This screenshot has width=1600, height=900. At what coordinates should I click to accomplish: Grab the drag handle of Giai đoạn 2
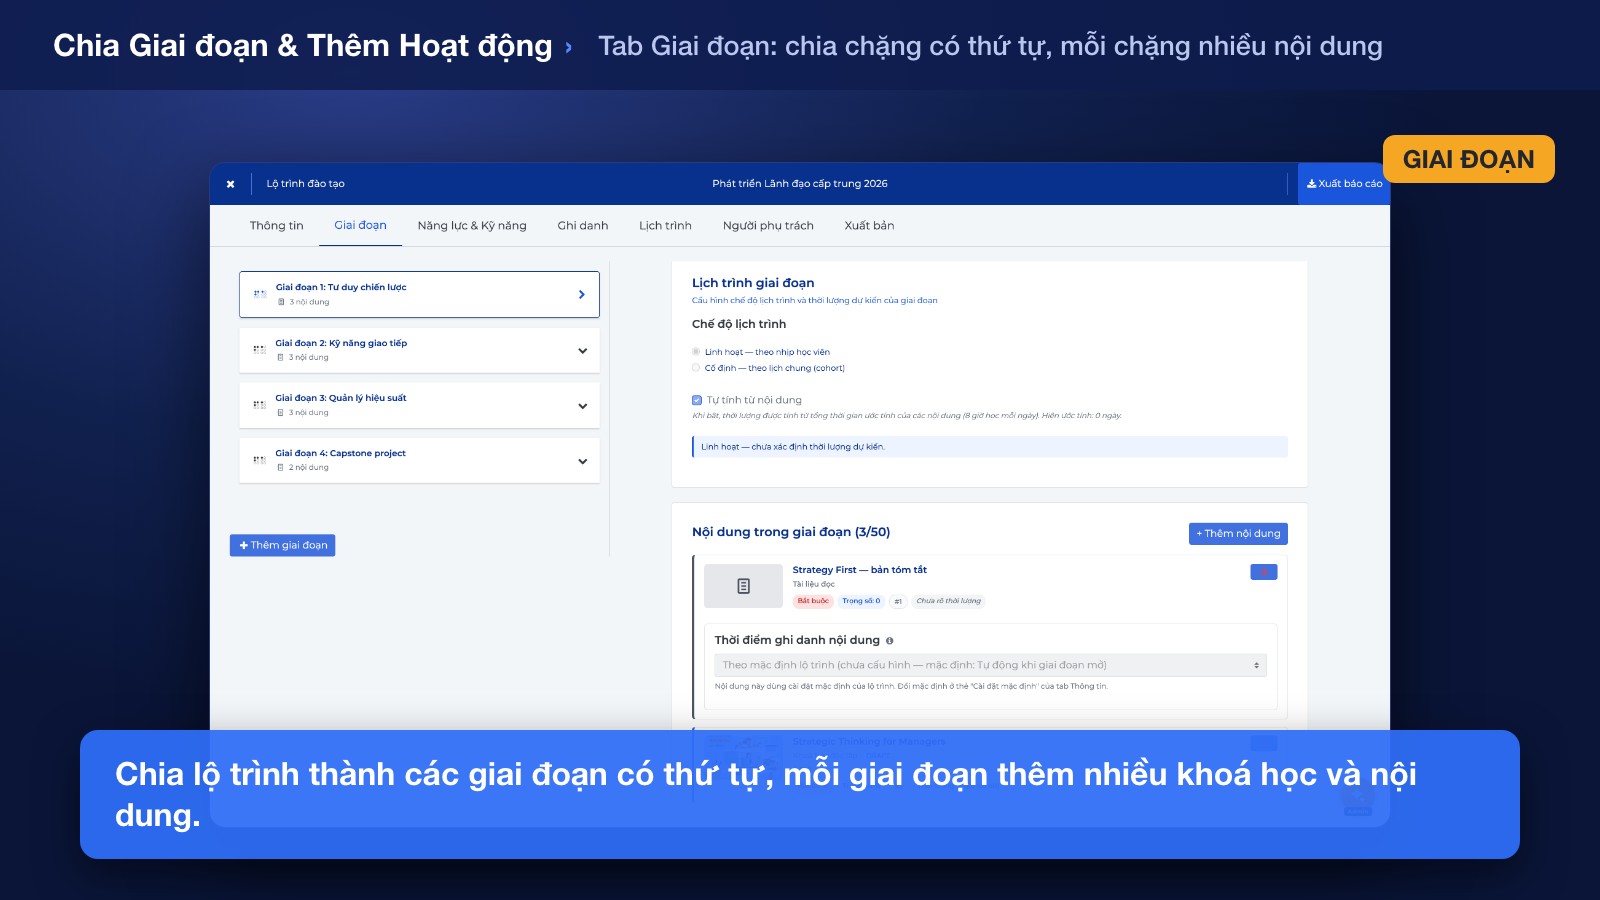(x=259, y=350)
